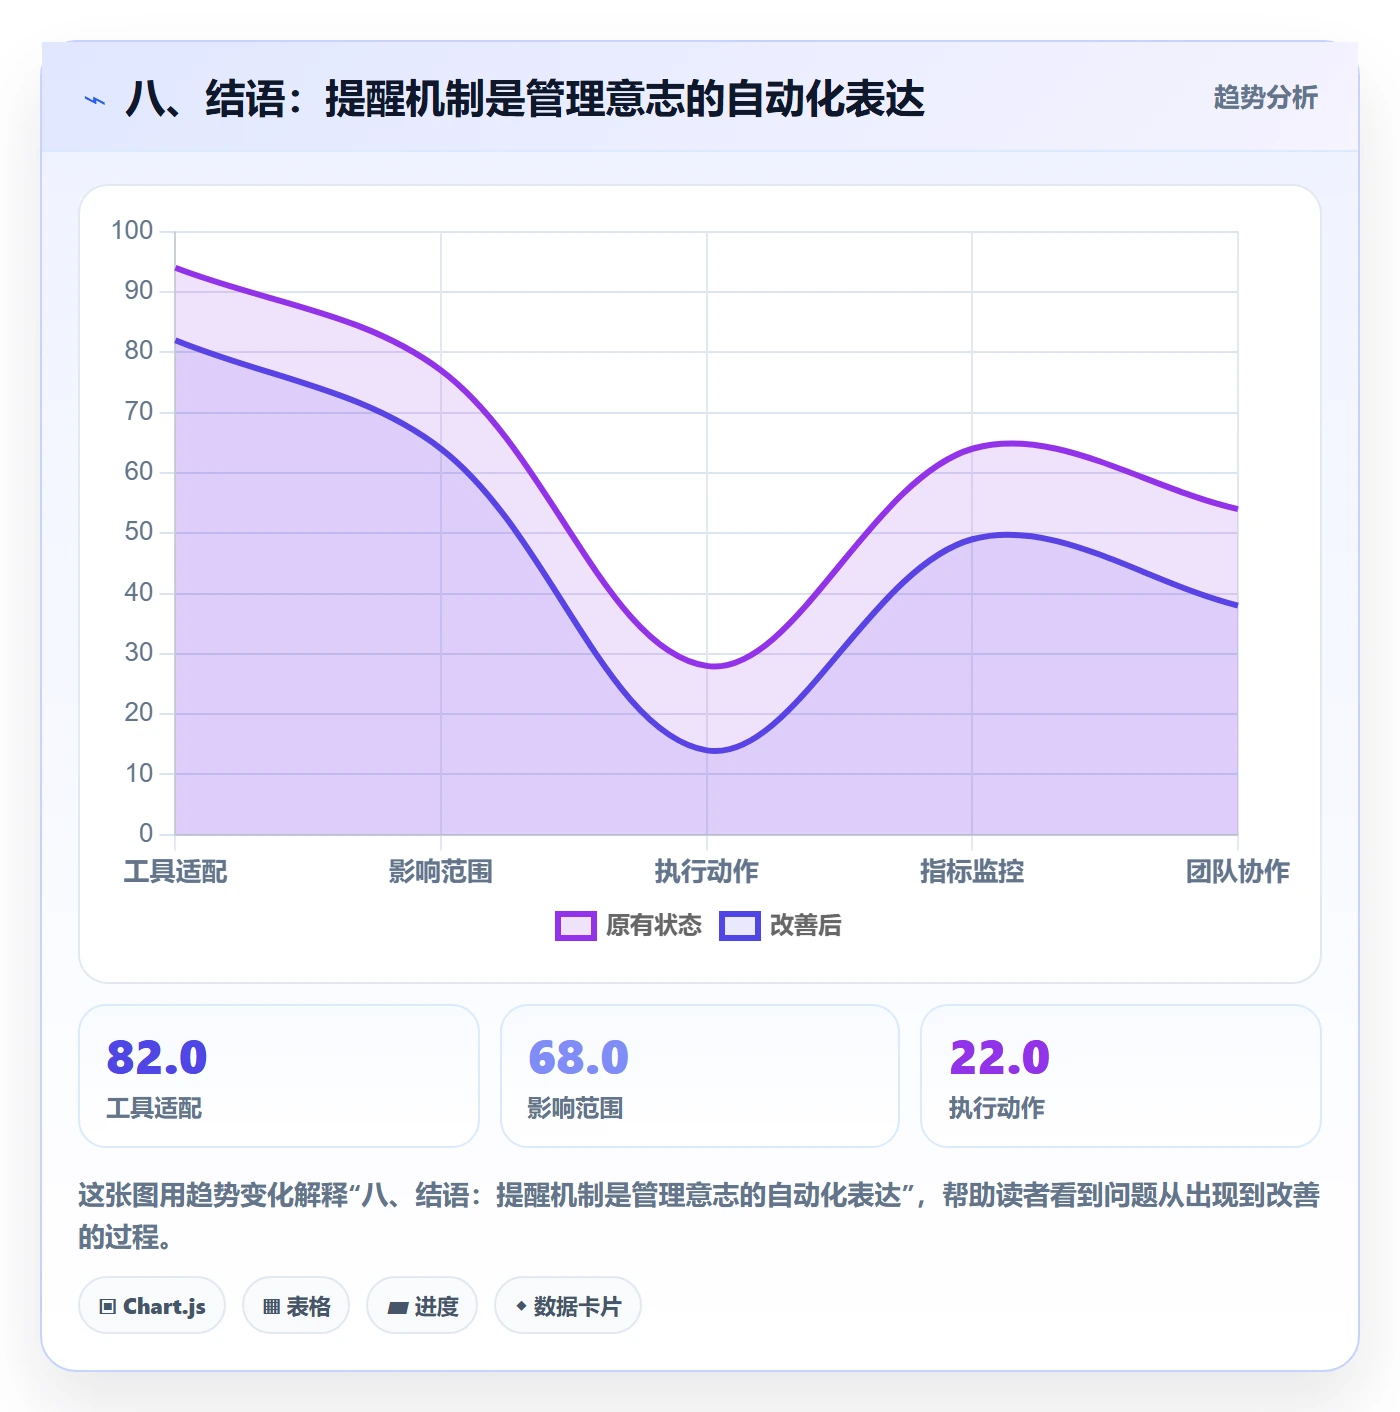Click the 原有状态 legend label

(x=654, y=926)
